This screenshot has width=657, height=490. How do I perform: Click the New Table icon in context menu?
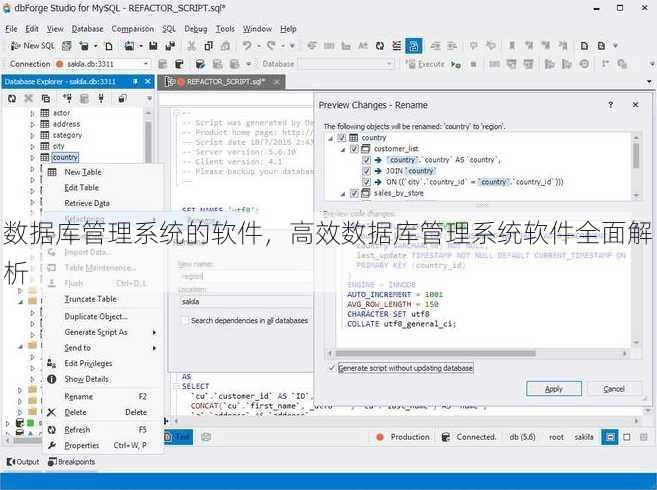coord(52,172)
